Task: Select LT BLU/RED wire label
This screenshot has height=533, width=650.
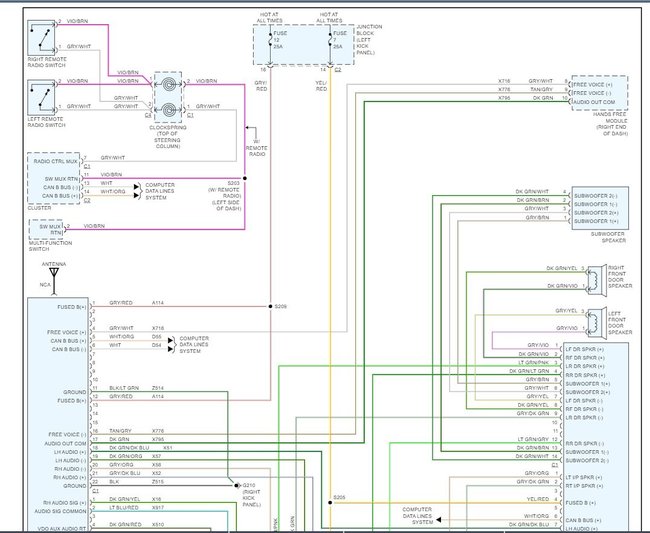Action: click(124, 507)
